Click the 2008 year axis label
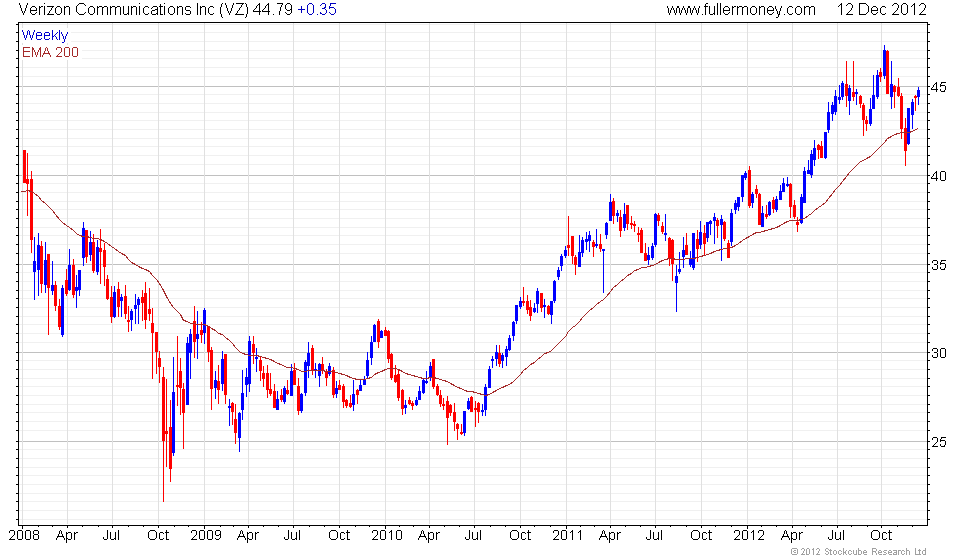 (x=24, y=535)
